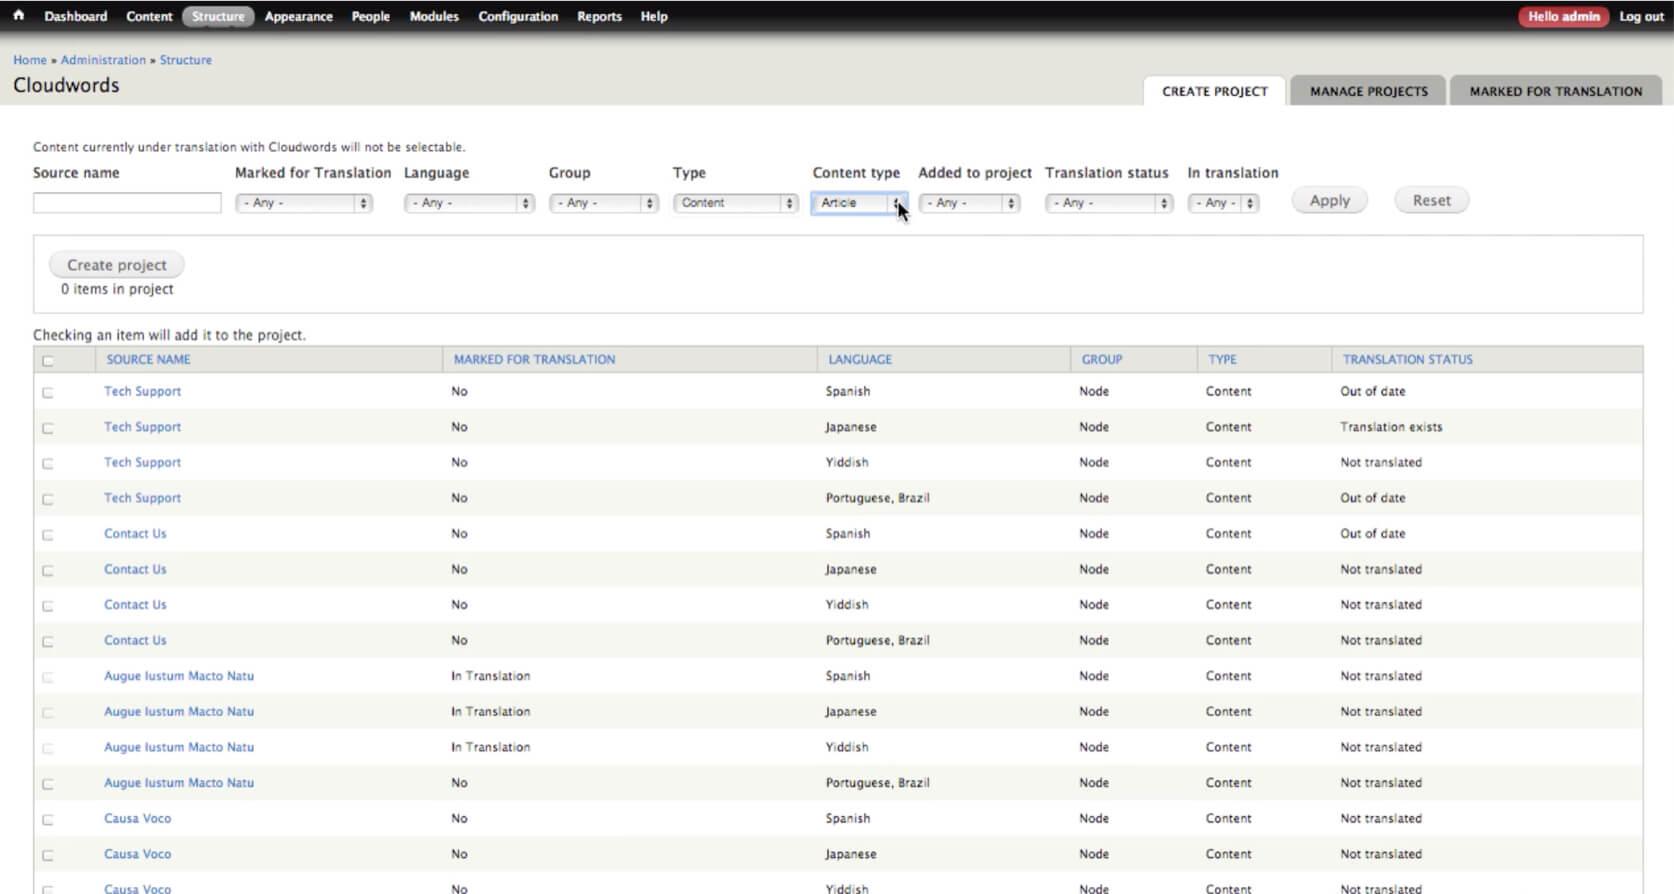This screenshot has width=1674, height=894.
Task: Click the Create project button
Action: (x=117, y=265)
